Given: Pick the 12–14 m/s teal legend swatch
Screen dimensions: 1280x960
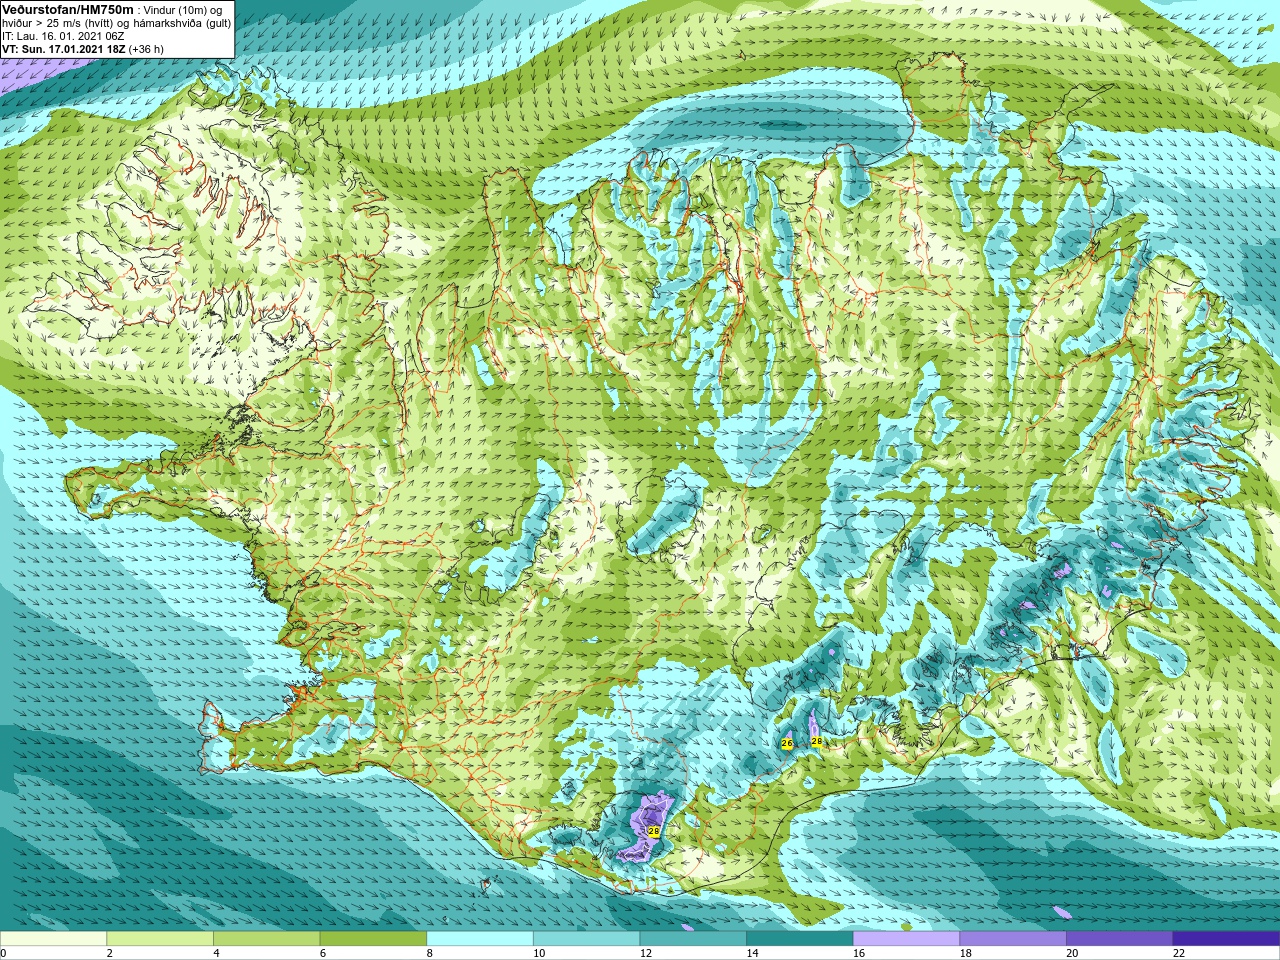Looking at the screenshot, I should pyautogui.click(x=693, y=939).
